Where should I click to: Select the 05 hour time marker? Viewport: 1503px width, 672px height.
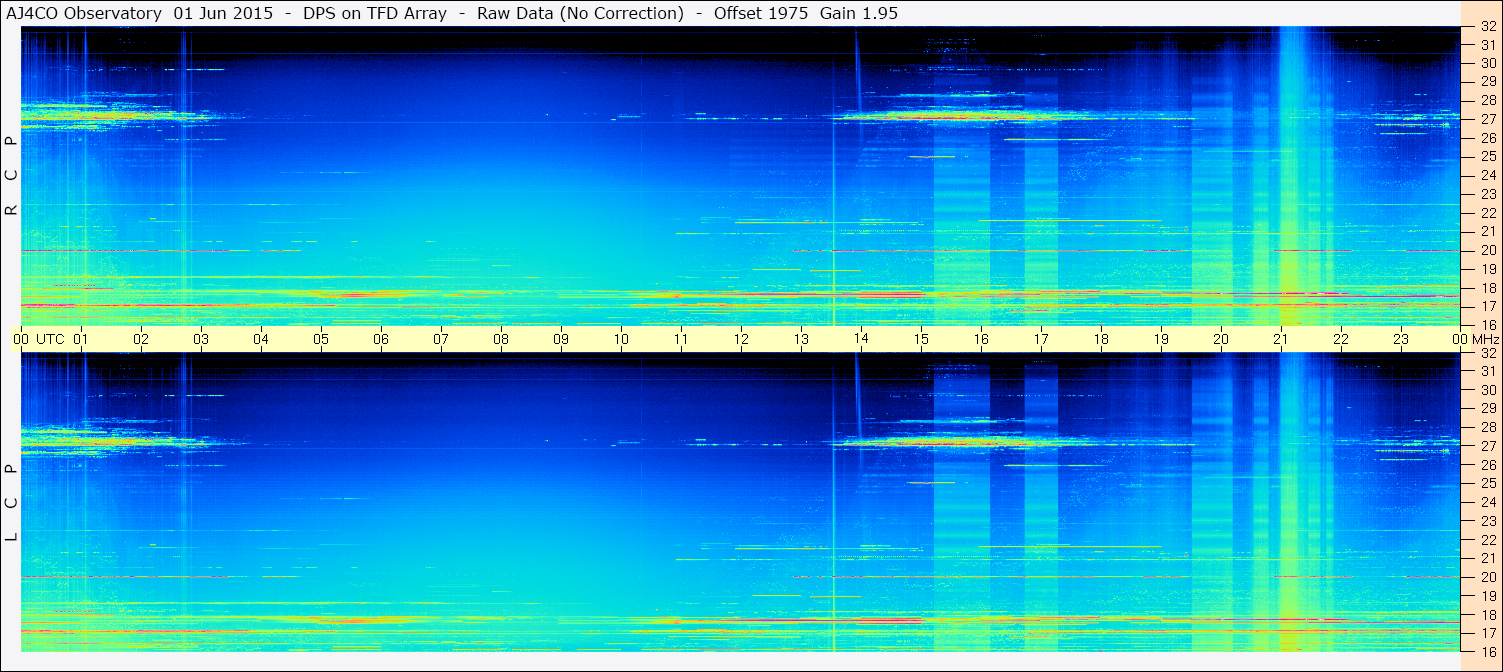pos(321,339)
